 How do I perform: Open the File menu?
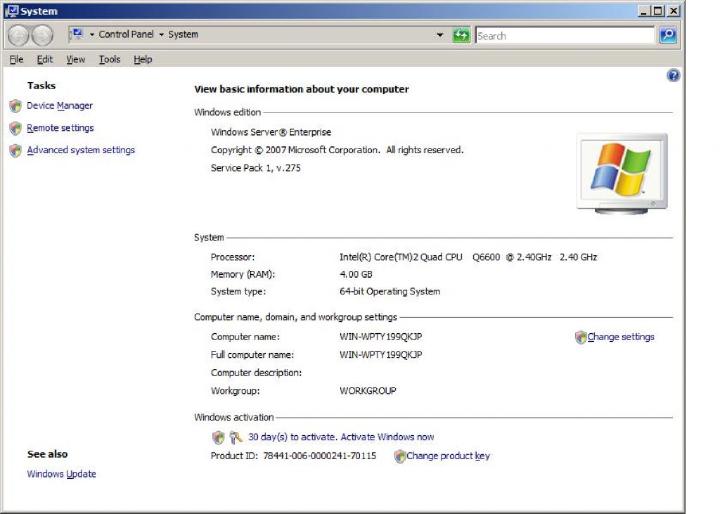point(17,59)
